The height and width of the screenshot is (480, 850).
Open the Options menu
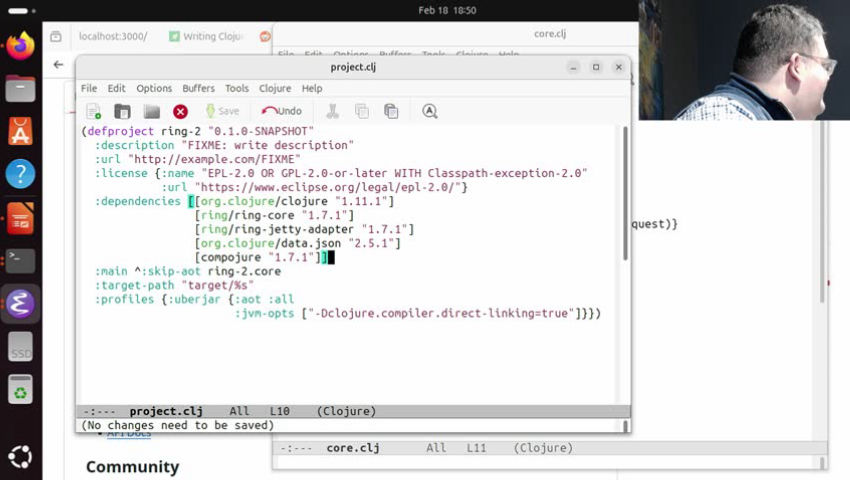[154, 88]
